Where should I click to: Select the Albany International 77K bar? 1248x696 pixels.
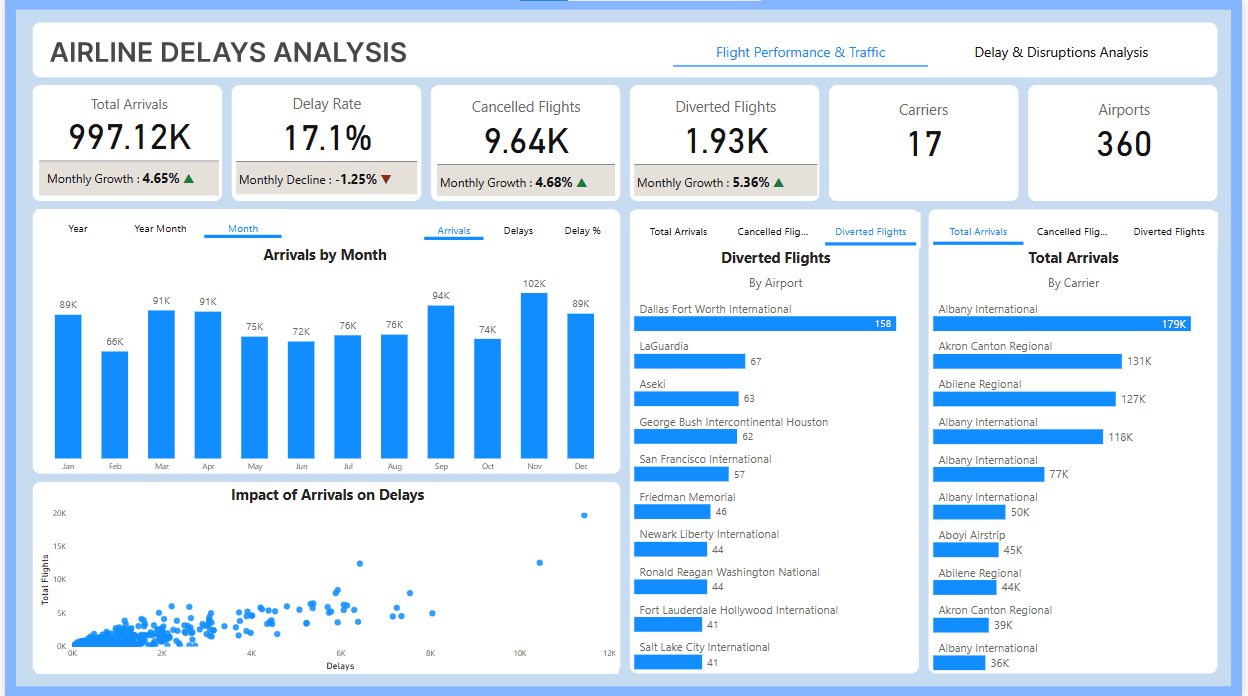click(988, 474)
